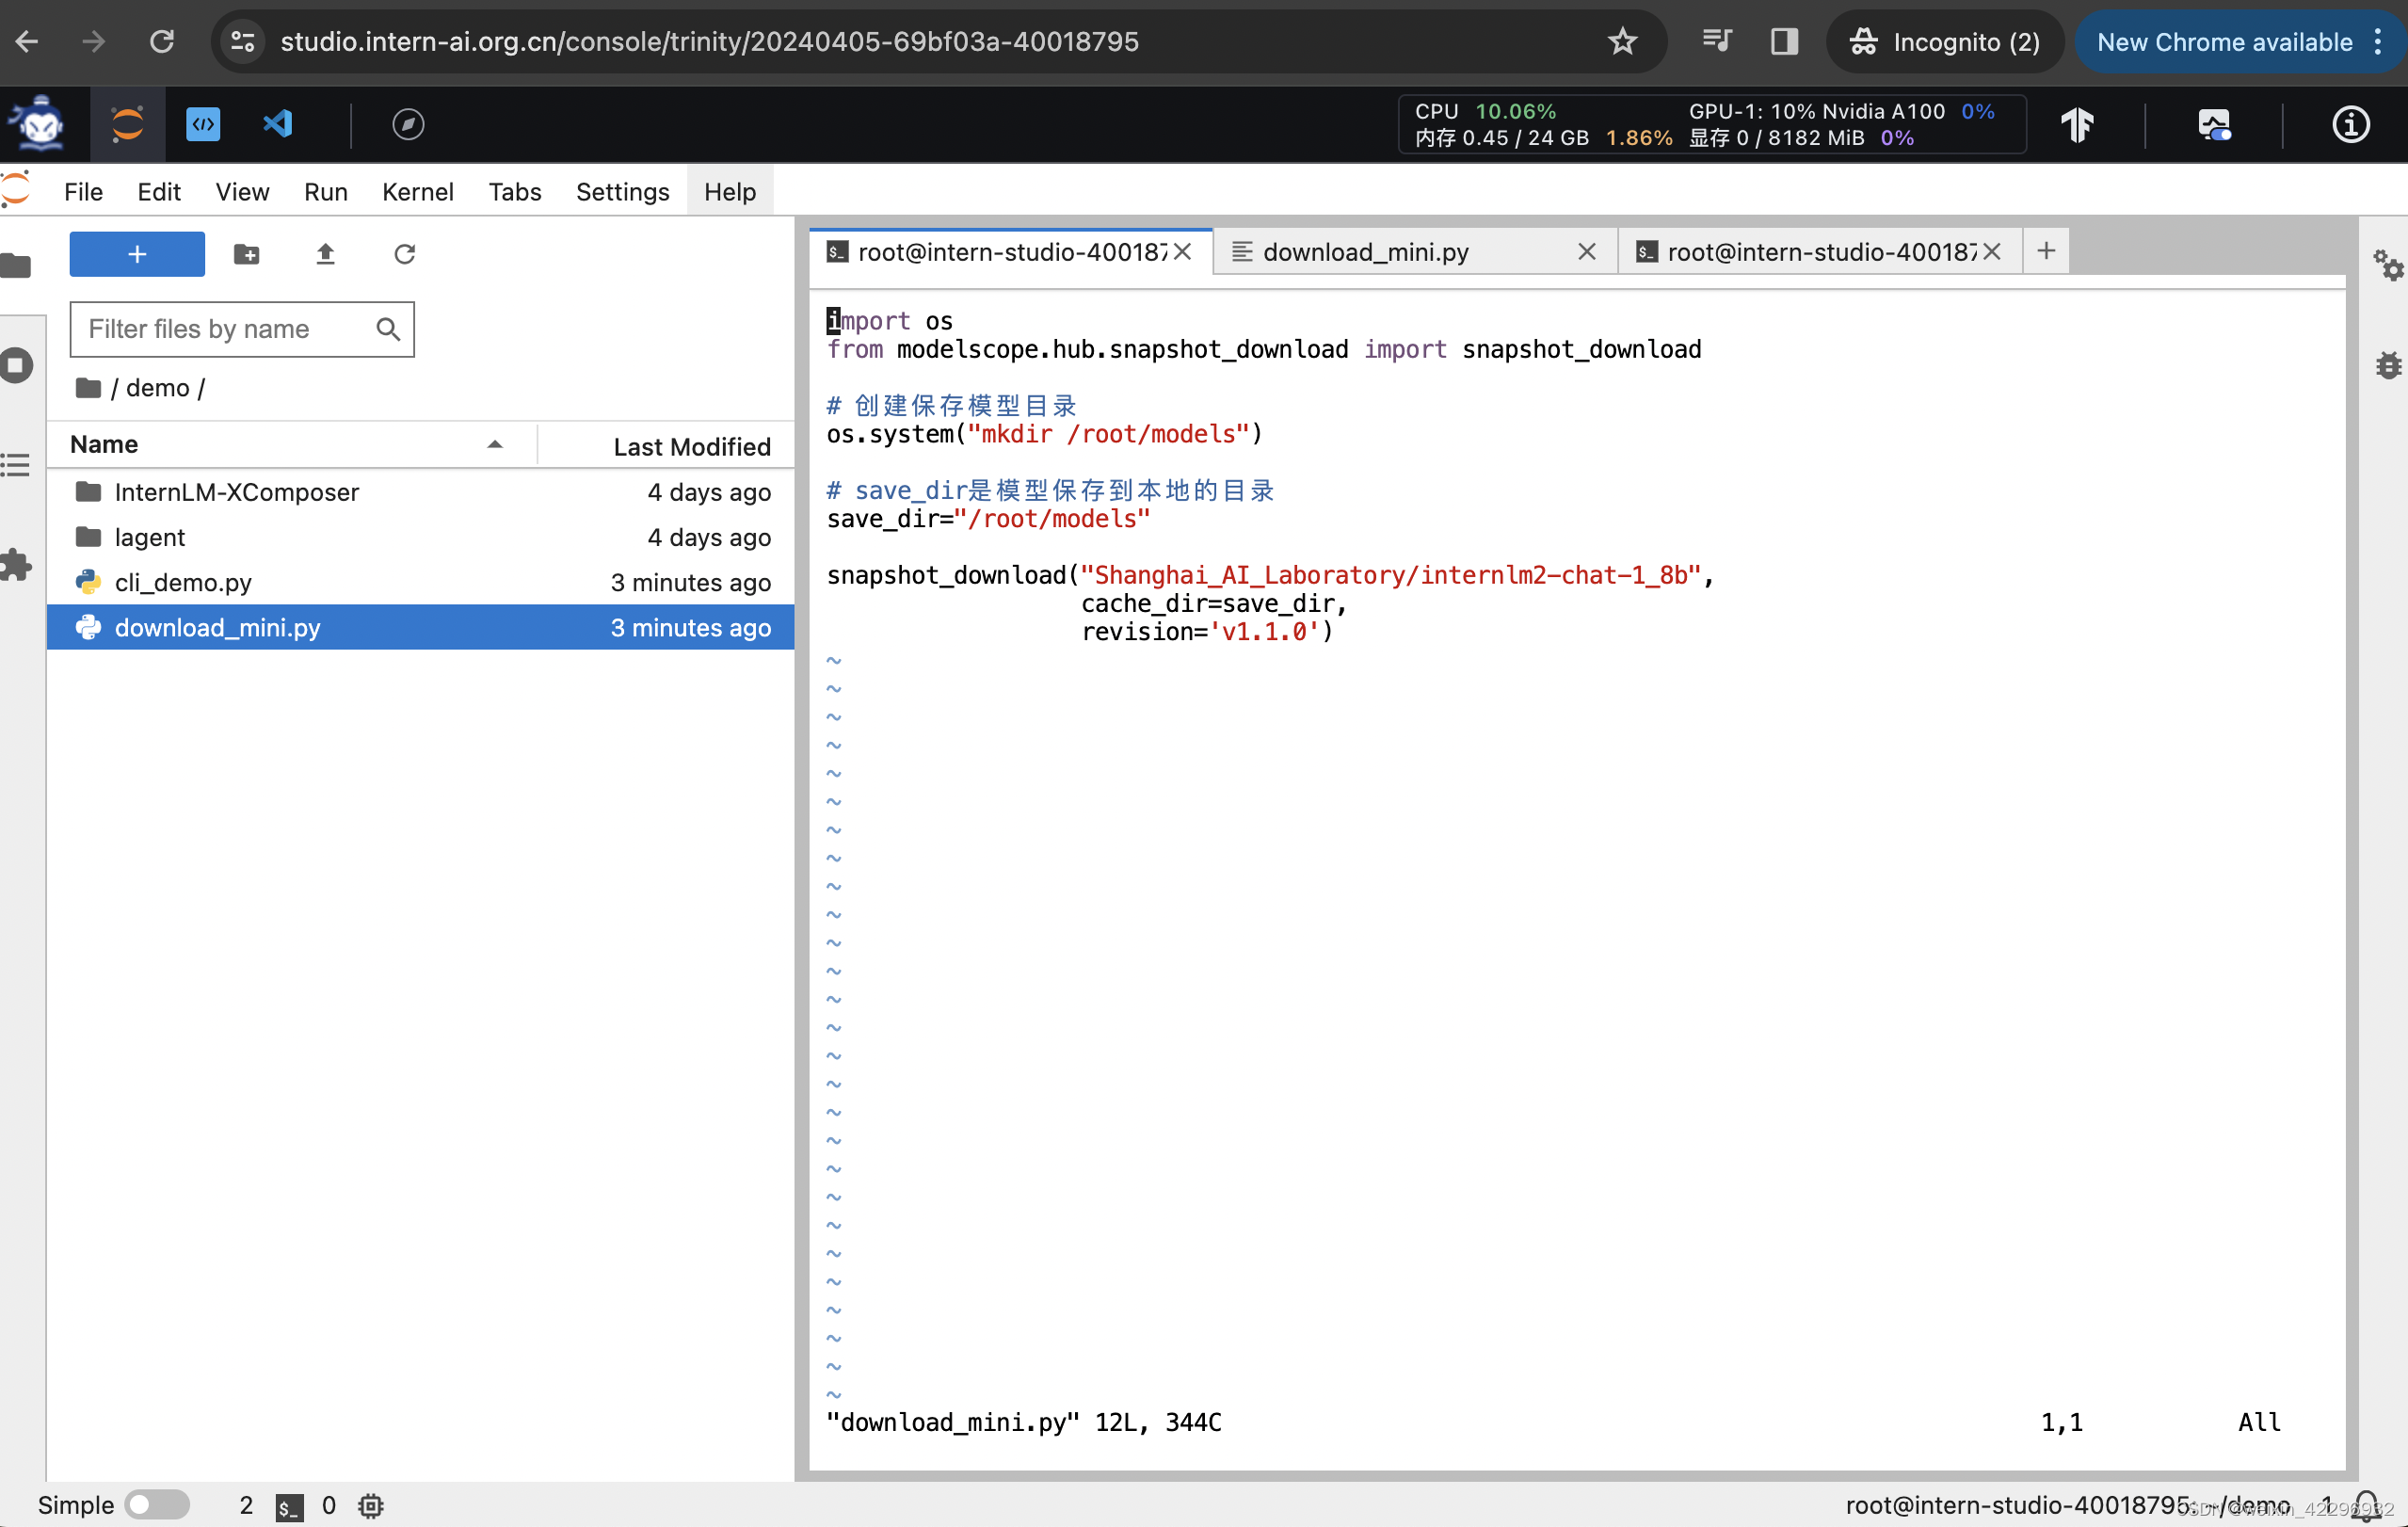Refresh the file browser list

point(404,254)
